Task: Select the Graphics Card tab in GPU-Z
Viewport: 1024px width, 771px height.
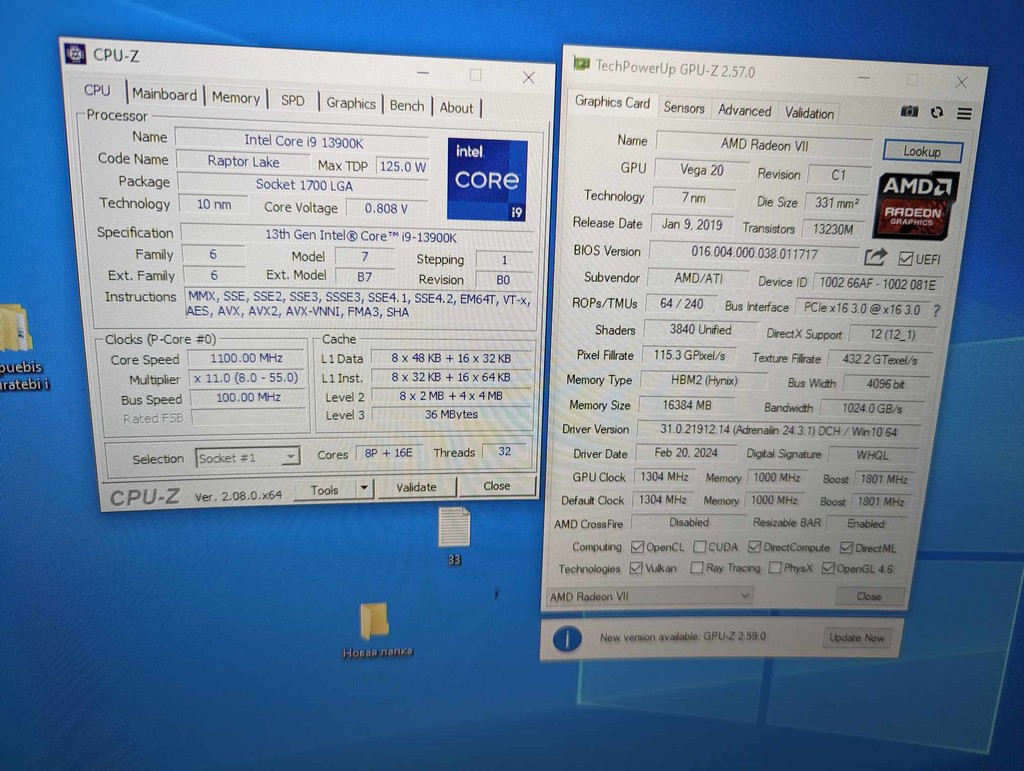Action: pyautogui.click(x=613, y=102)
